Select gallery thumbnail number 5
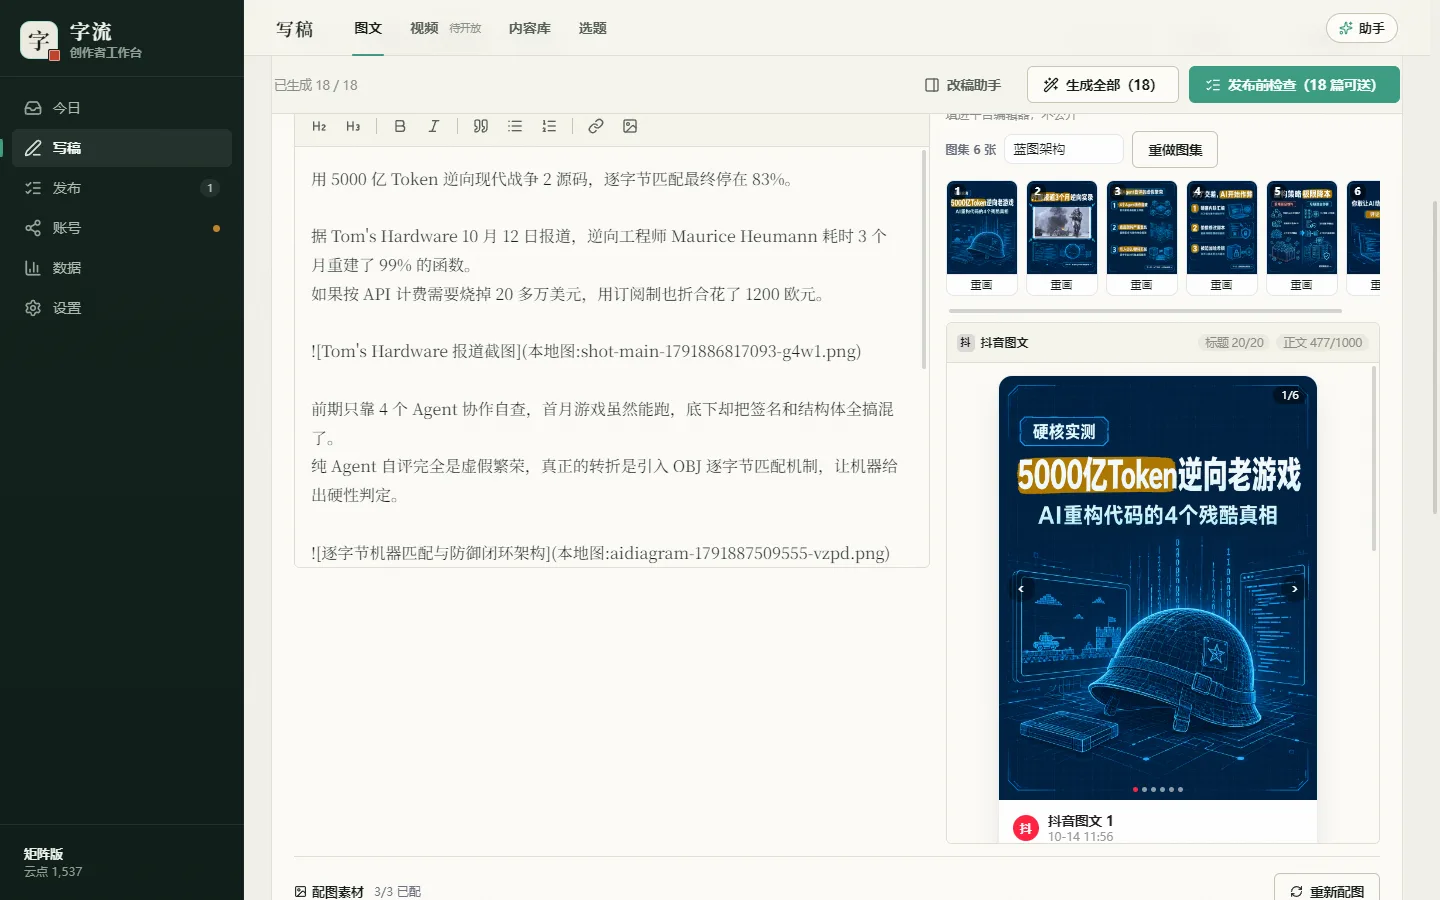The height and width of the screenshot is (900, 1440). point(1302,227)
